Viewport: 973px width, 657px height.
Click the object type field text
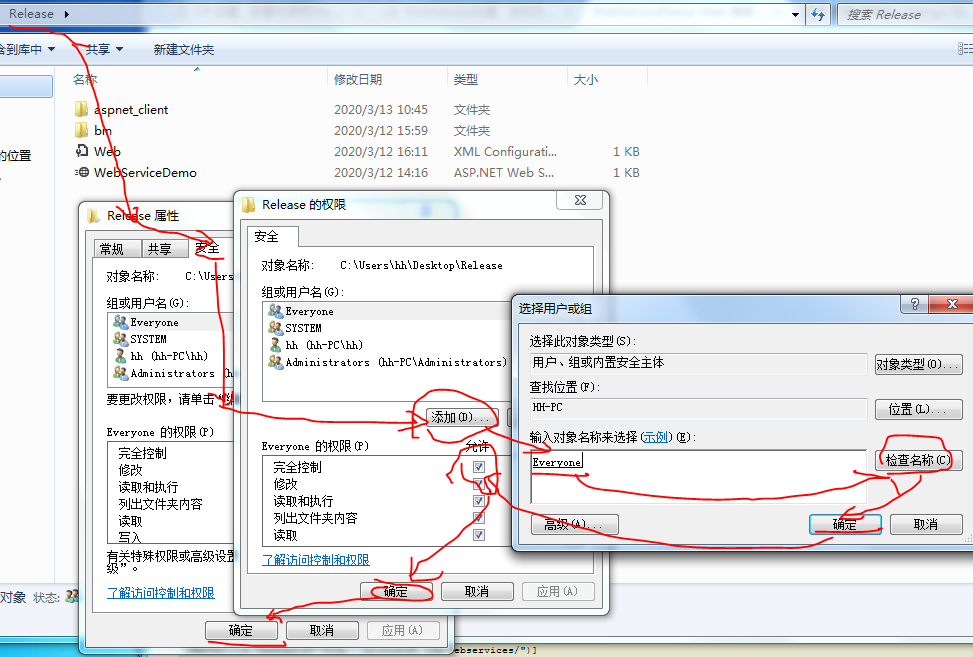pos(698,363)
